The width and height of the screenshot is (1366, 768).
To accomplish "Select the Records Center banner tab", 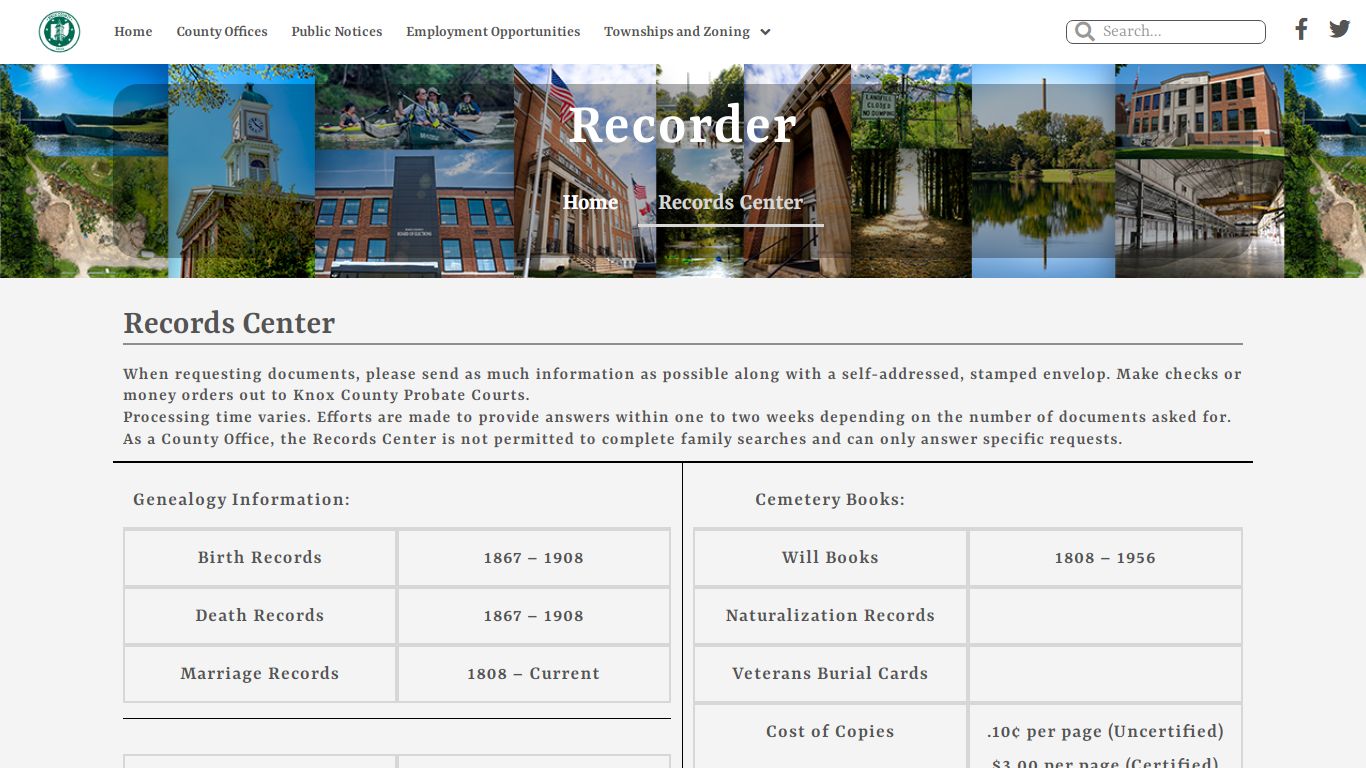I will (730, 203).
